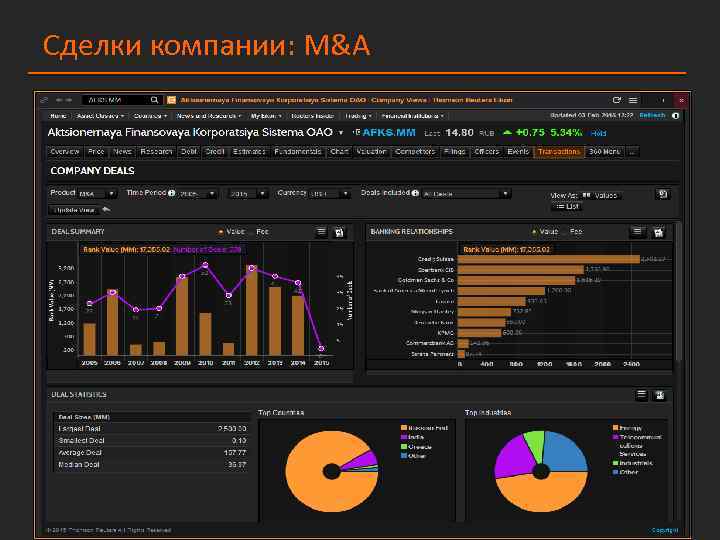Show the Time Period info icon

pyautogui.click(x=171, y=193)
